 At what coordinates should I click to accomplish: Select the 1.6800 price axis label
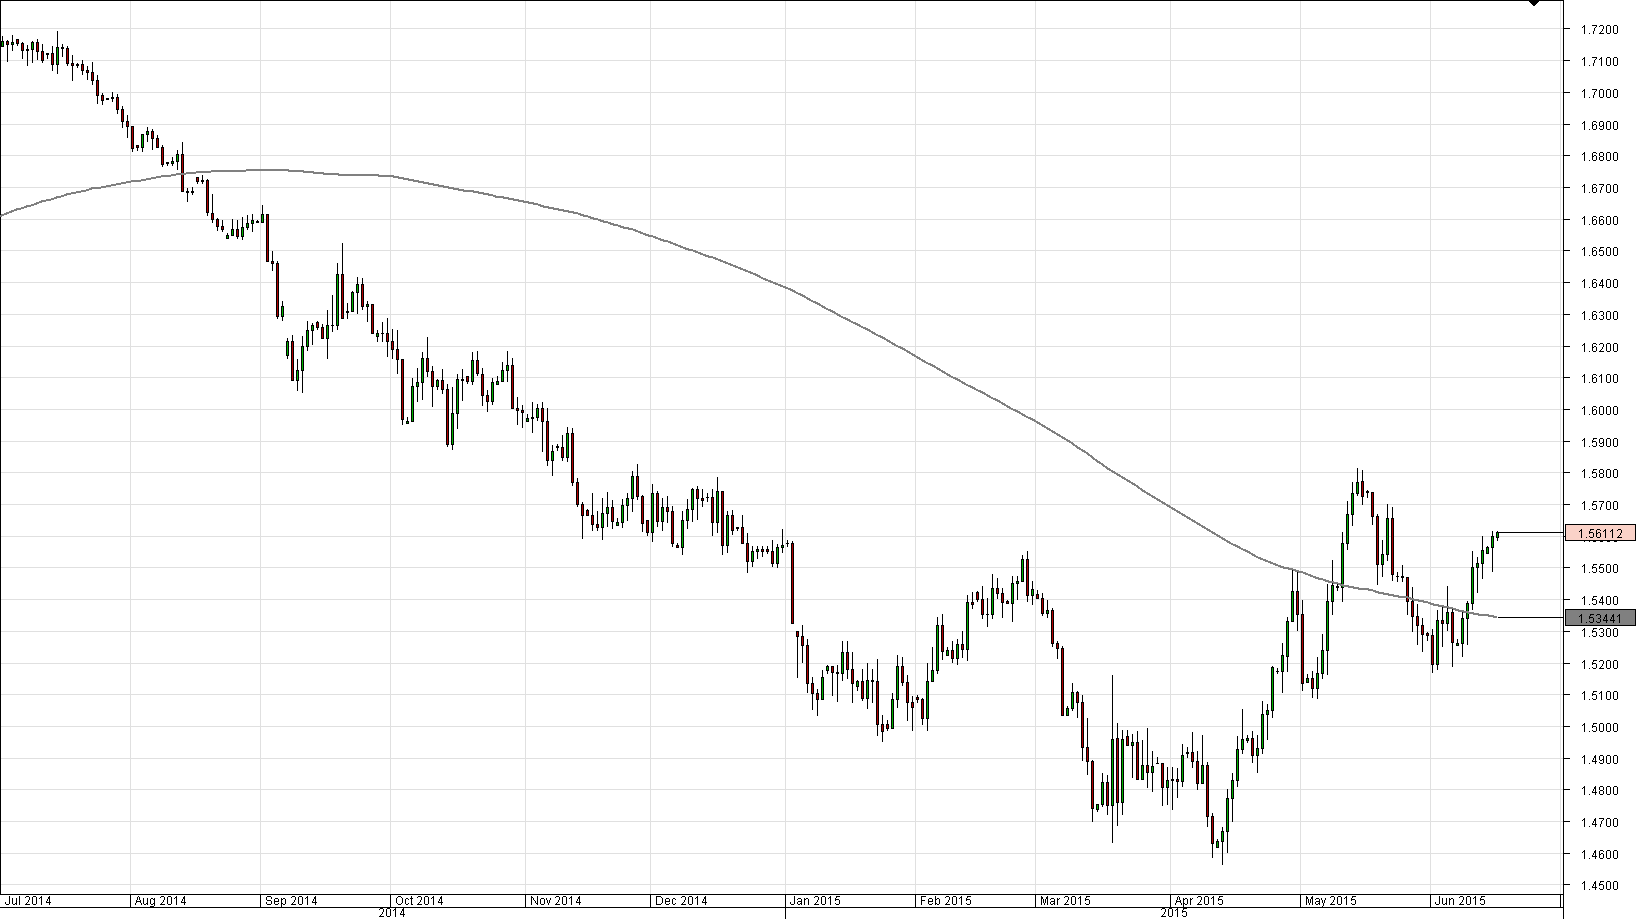(x=1599, y=157)
